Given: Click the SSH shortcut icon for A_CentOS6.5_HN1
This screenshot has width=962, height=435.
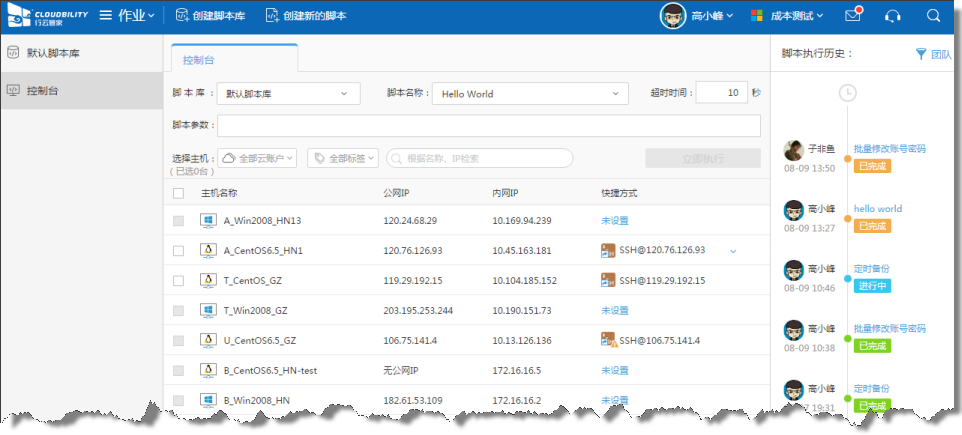Looking at the screenshot, I should tap(608, 250).
